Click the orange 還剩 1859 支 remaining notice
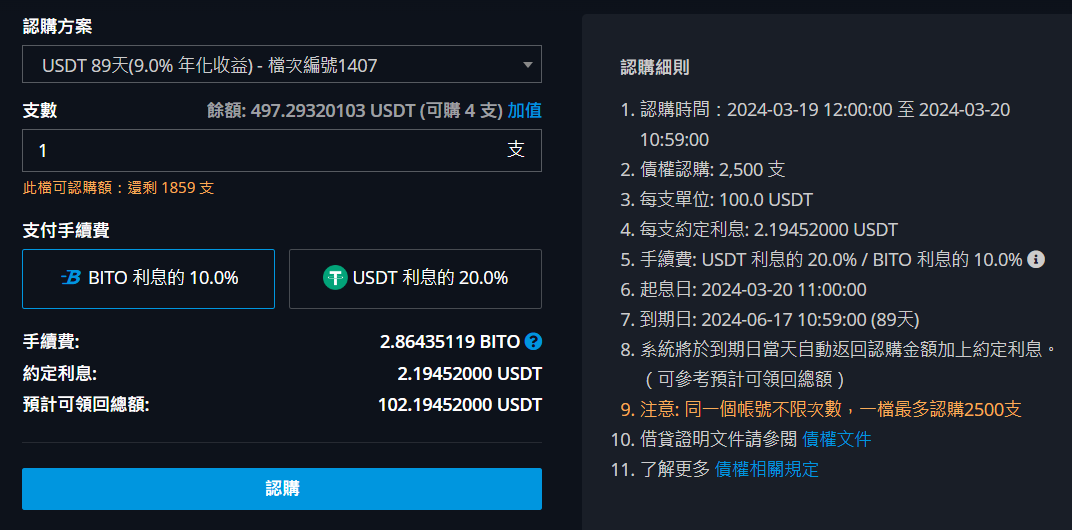 [118, 188]
